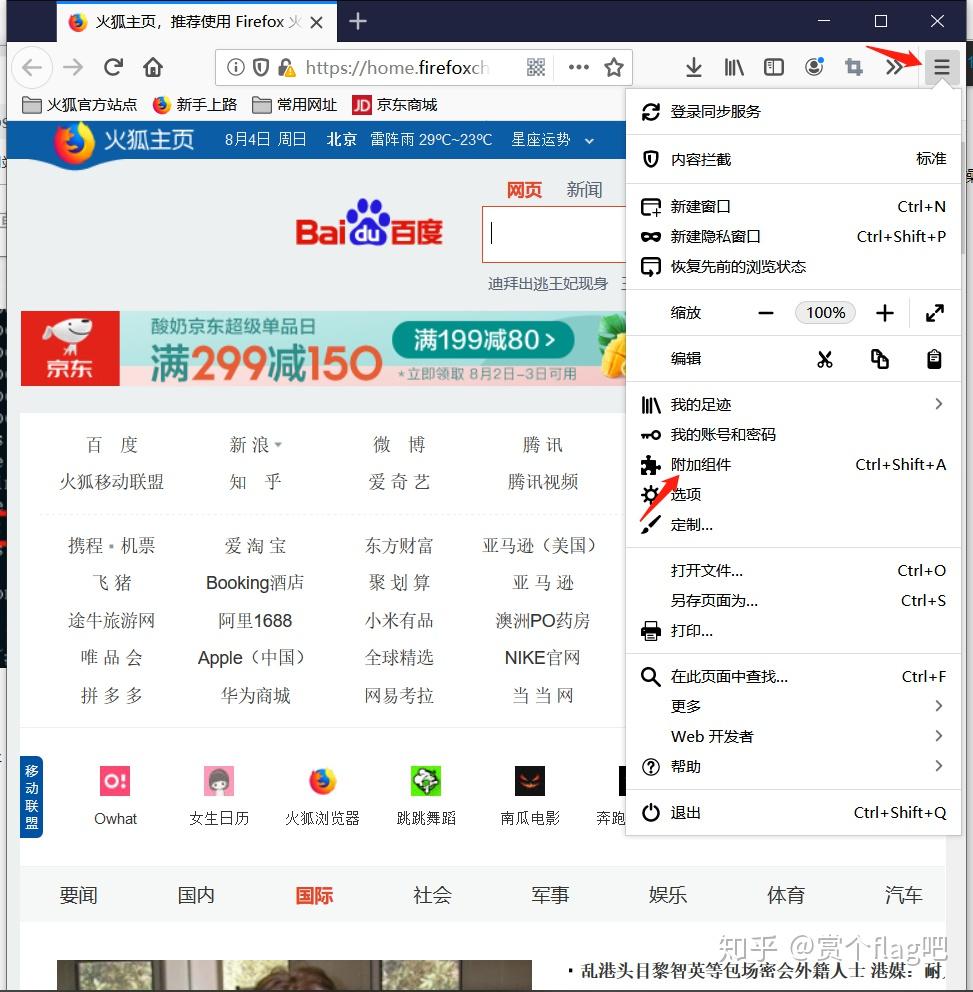Open the library toolbar icon
Image resolution: width=973 pixels, height=992 pixels.
[734, 67]
